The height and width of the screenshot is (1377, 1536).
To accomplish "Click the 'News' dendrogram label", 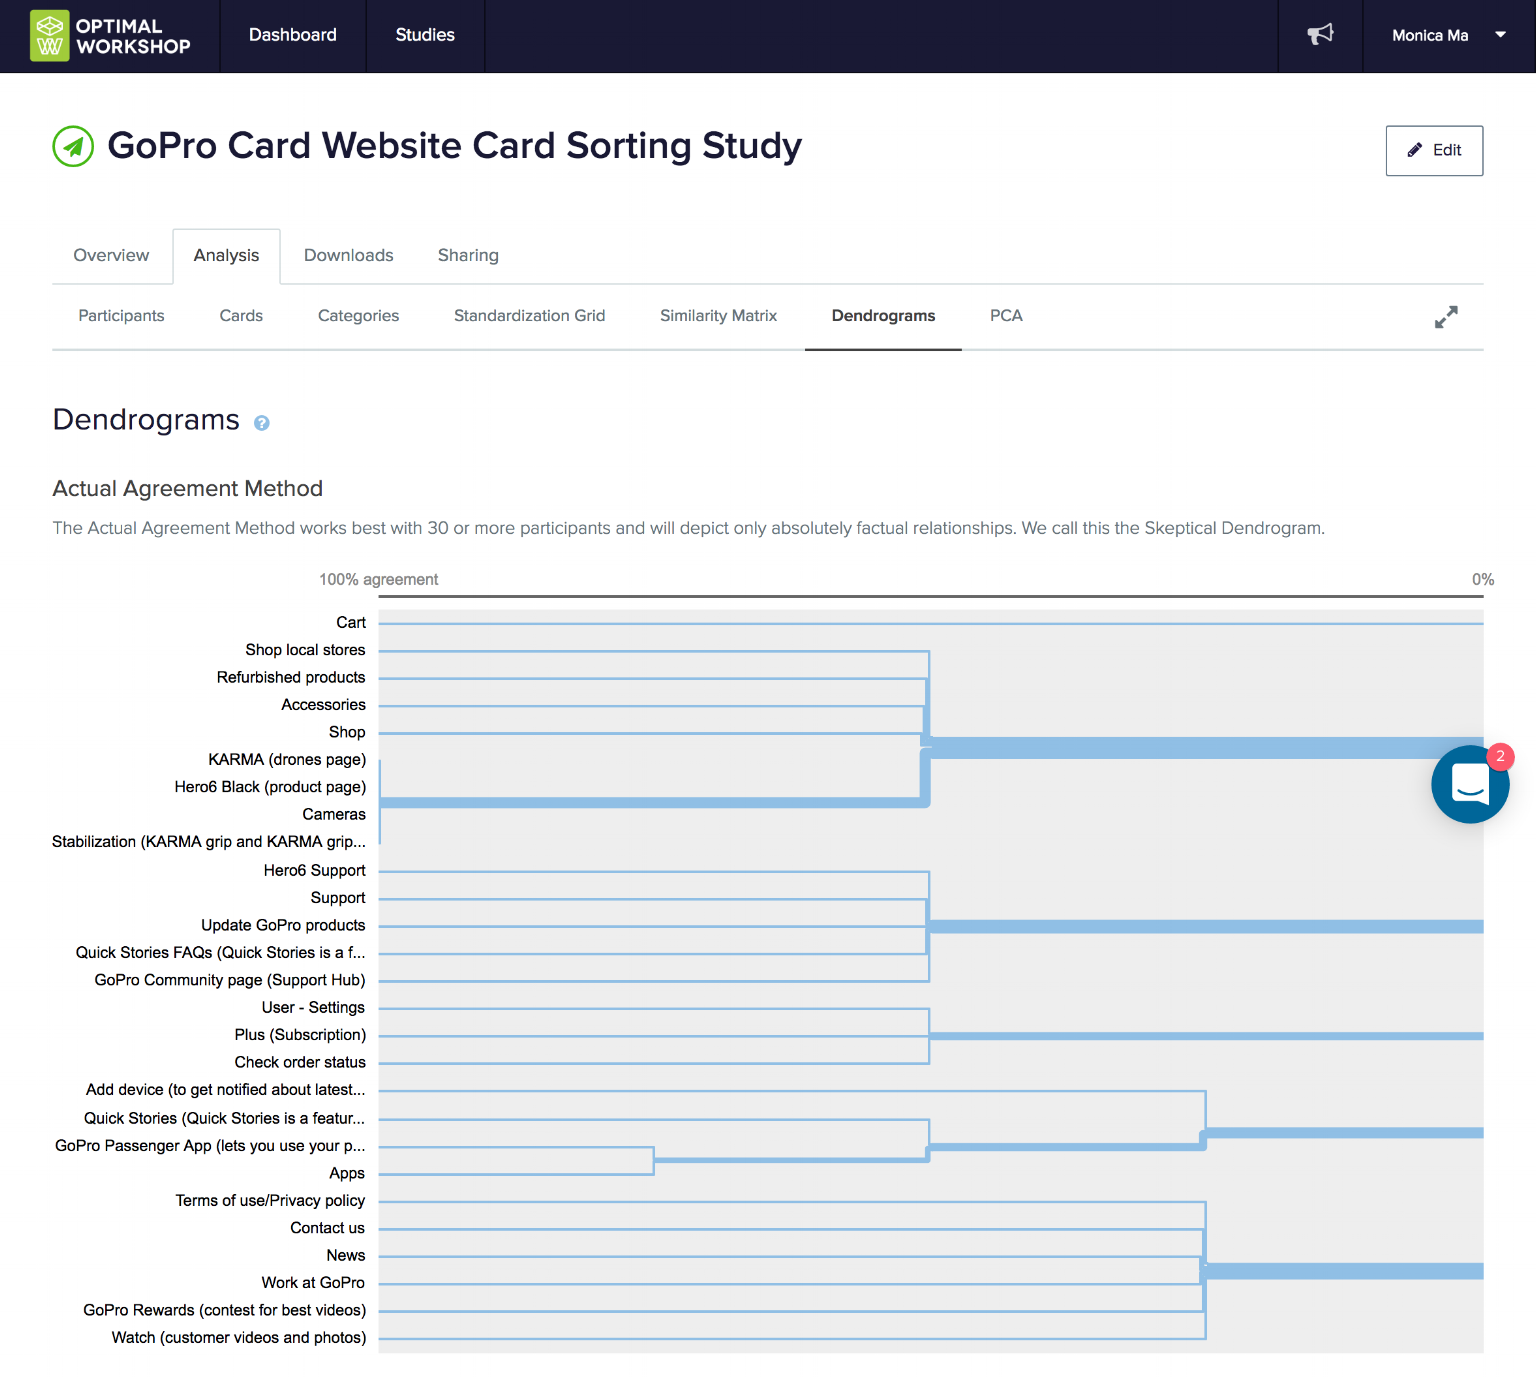I will click(x=346, y=1256).
